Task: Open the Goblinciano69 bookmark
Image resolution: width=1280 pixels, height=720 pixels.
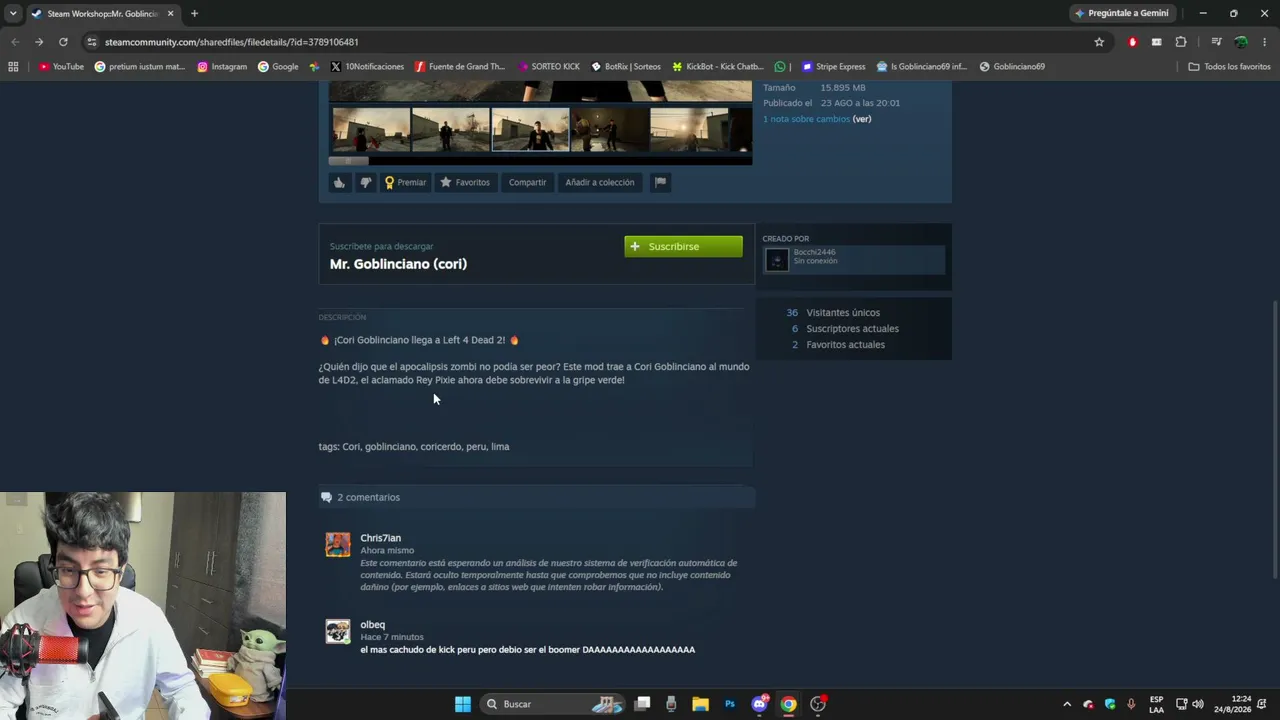Action: (1012, 67)
